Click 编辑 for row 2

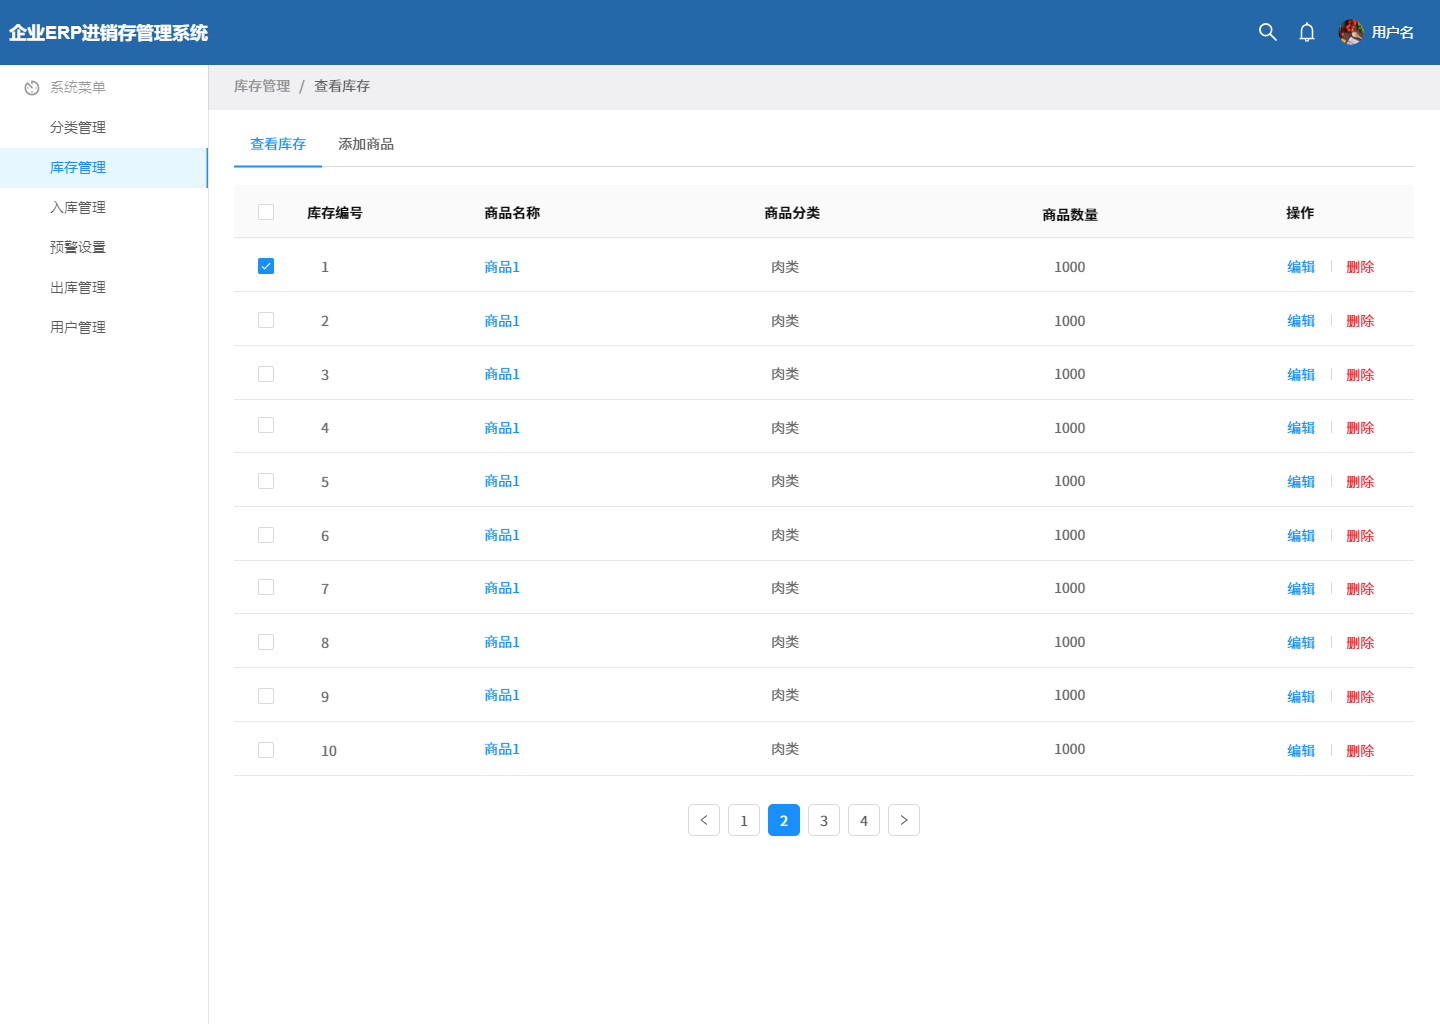pyautogui.click(x=1301, y=321)
